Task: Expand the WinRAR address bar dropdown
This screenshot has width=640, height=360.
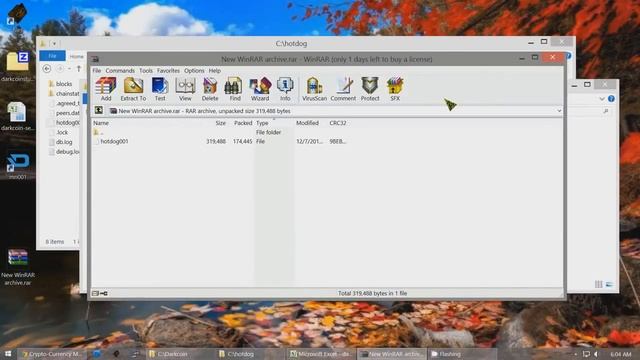Action: pyautogui.click(x=559, y=111)
